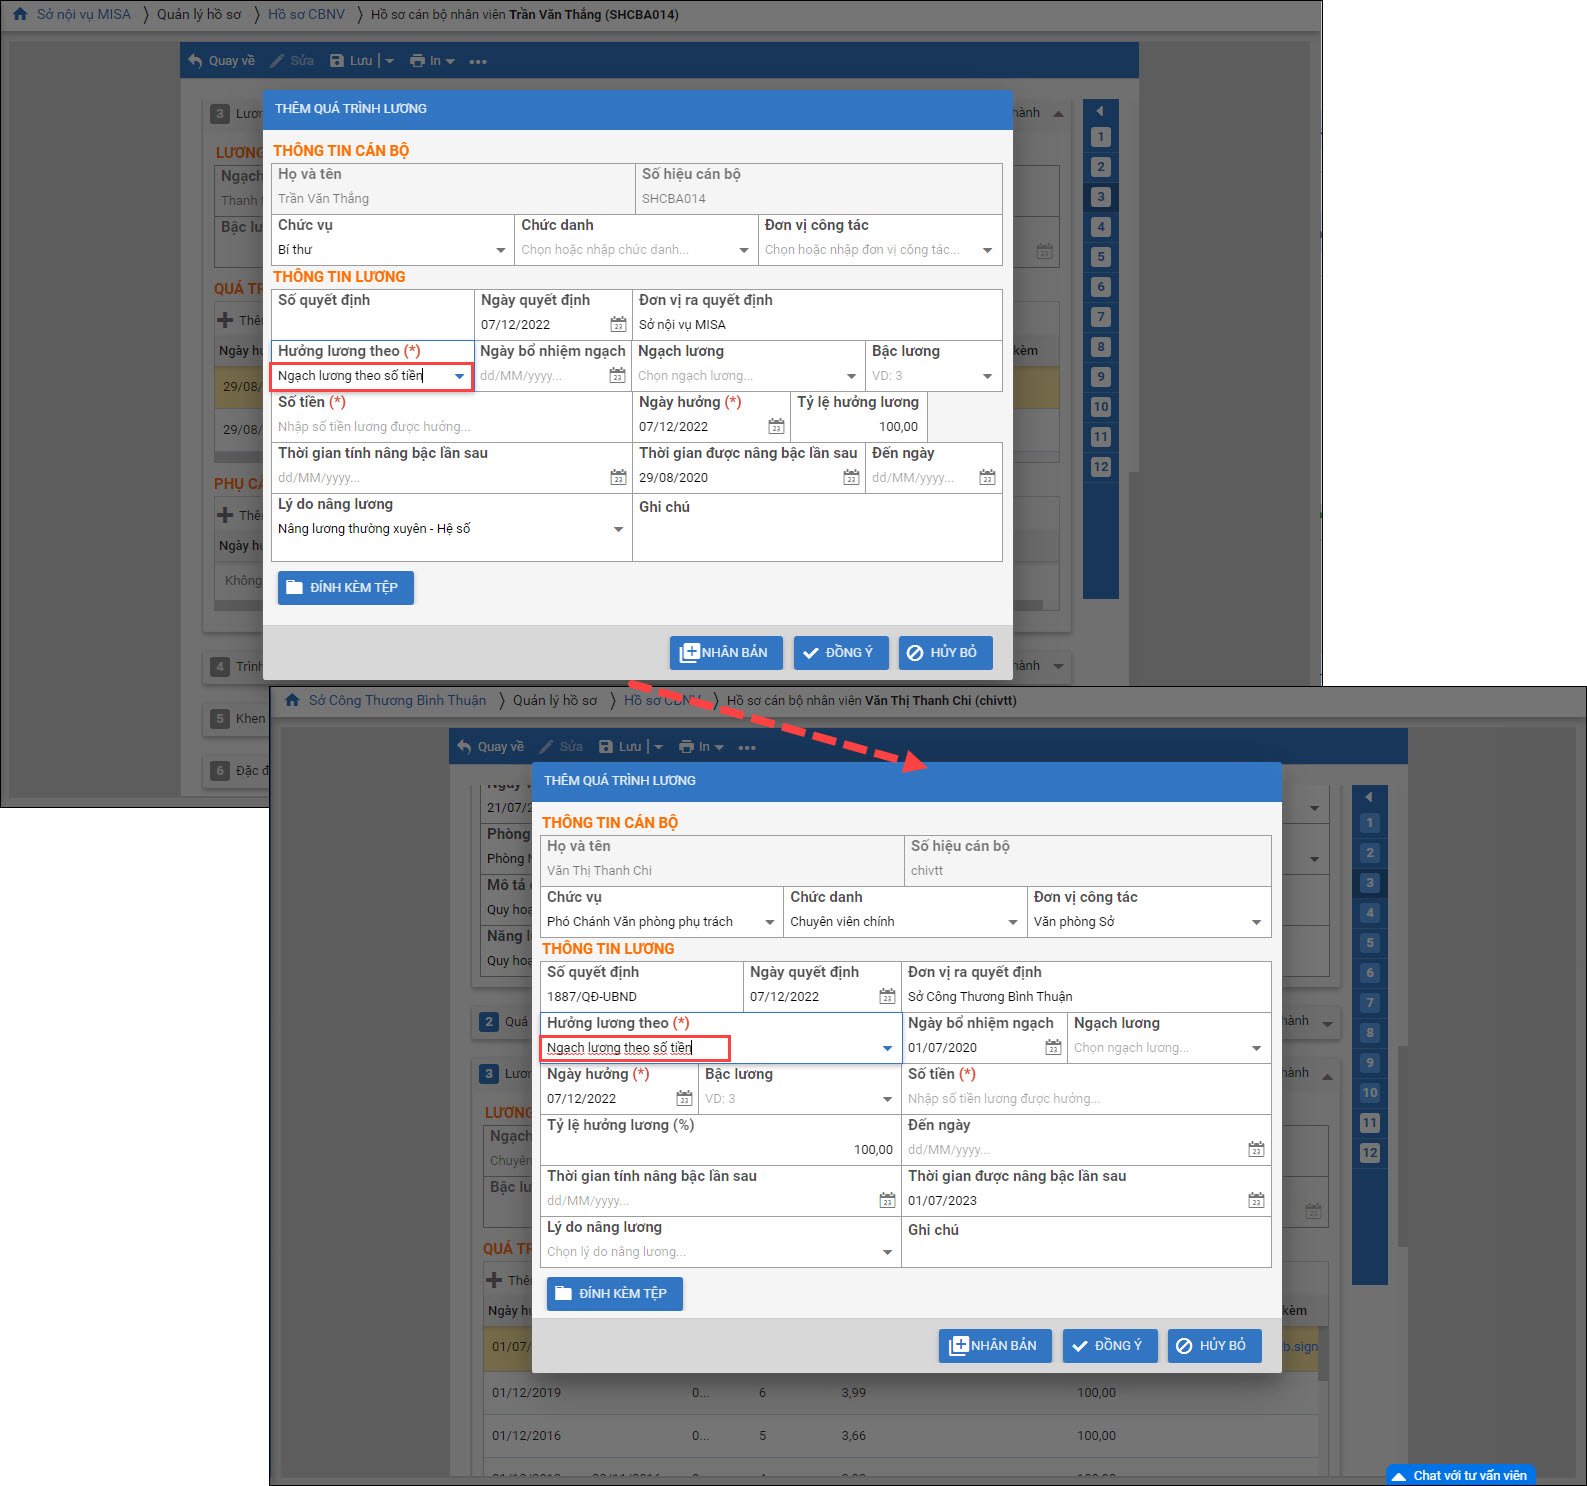Click home icon beside Sở nội vụ MISA
The width and height of the screenshot is (1587, 1486).
pyautogui.click(x=20, y=14)
